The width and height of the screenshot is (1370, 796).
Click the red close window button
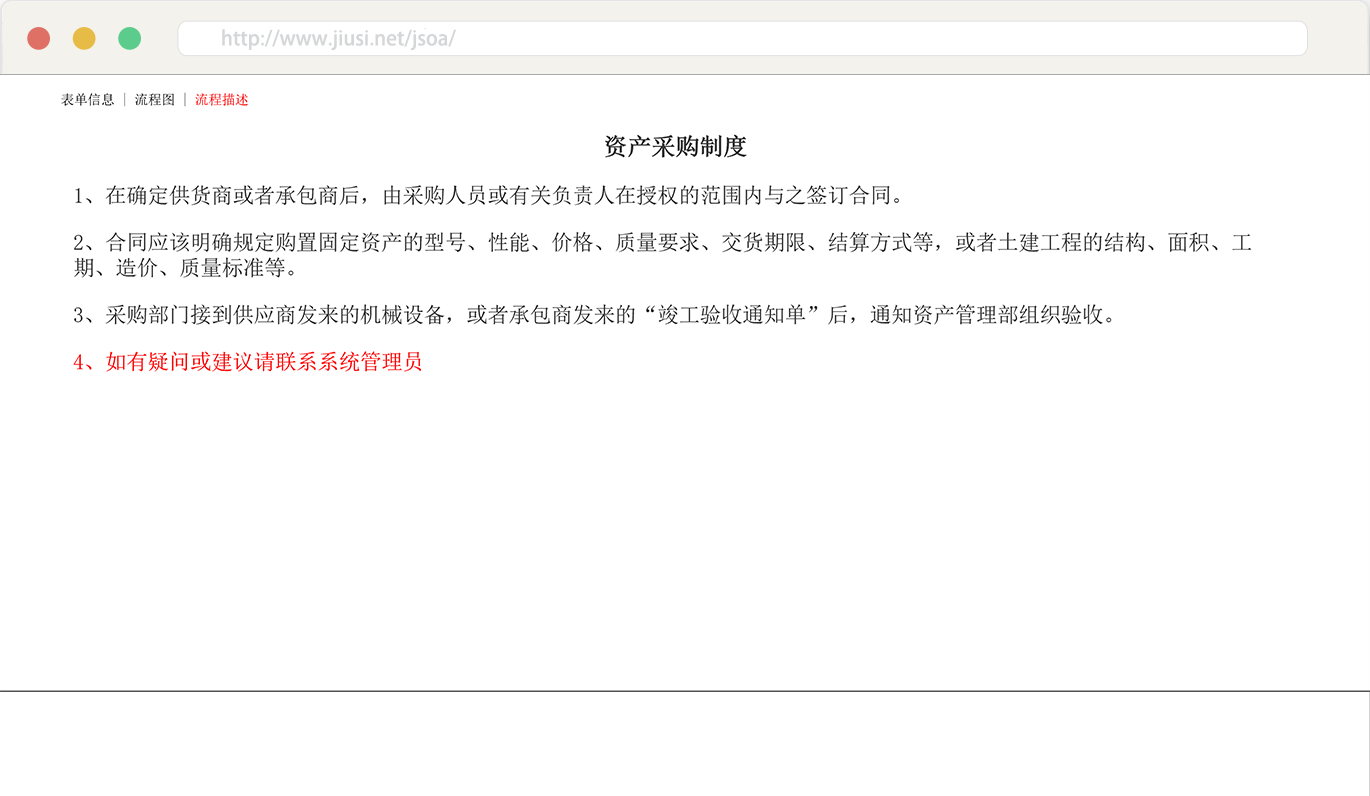tap(39, 38)
